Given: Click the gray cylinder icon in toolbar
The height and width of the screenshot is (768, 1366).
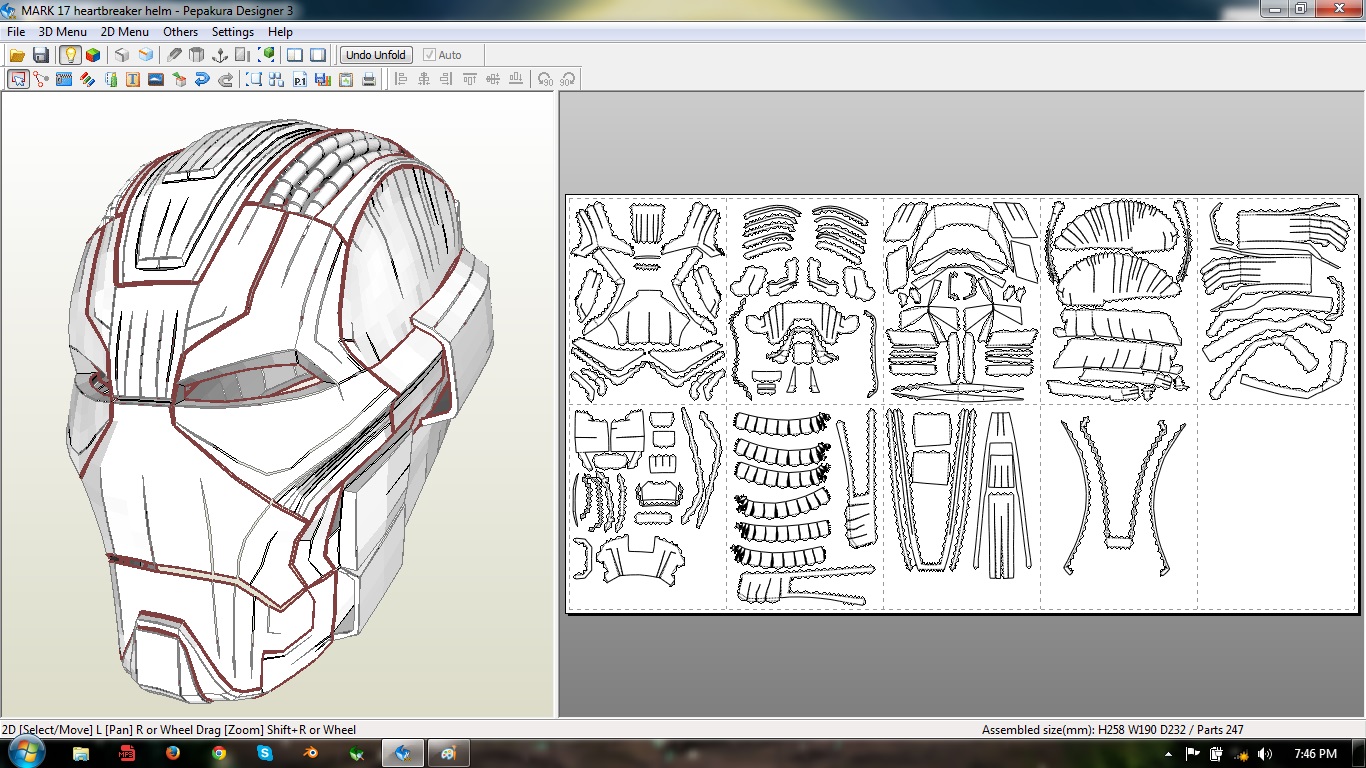Looking at the screenshot, I should 197,55.
